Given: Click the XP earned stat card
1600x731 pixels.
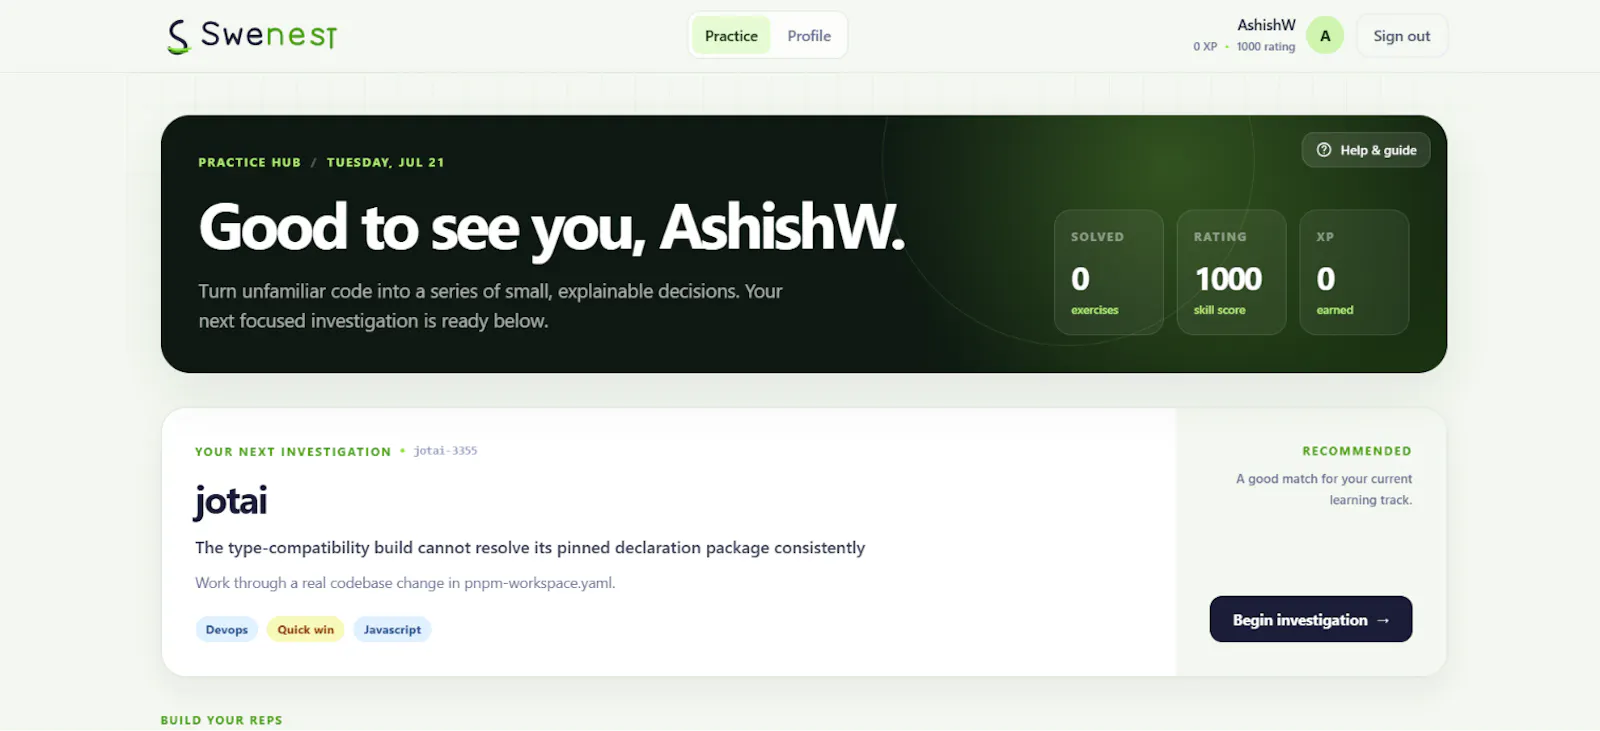Looking at the screenshot, I should click(1354, 272).
